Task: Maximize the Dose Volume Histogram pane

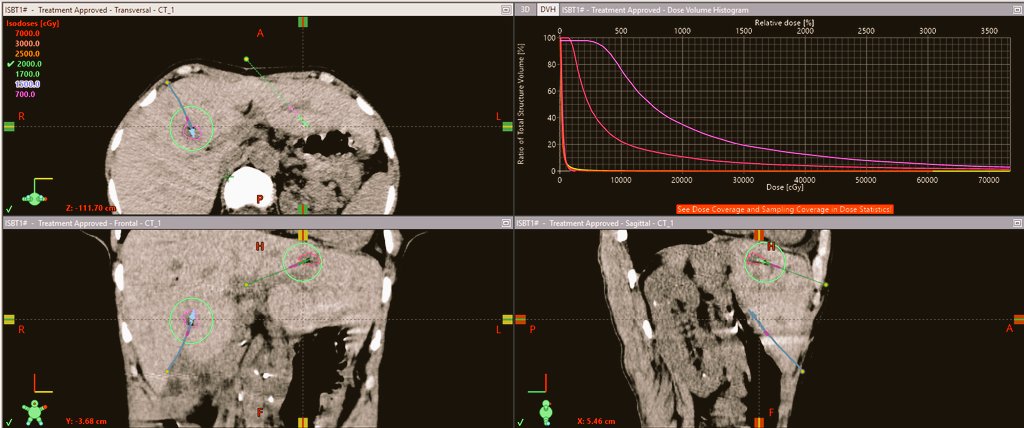Action: [1015, 9]
